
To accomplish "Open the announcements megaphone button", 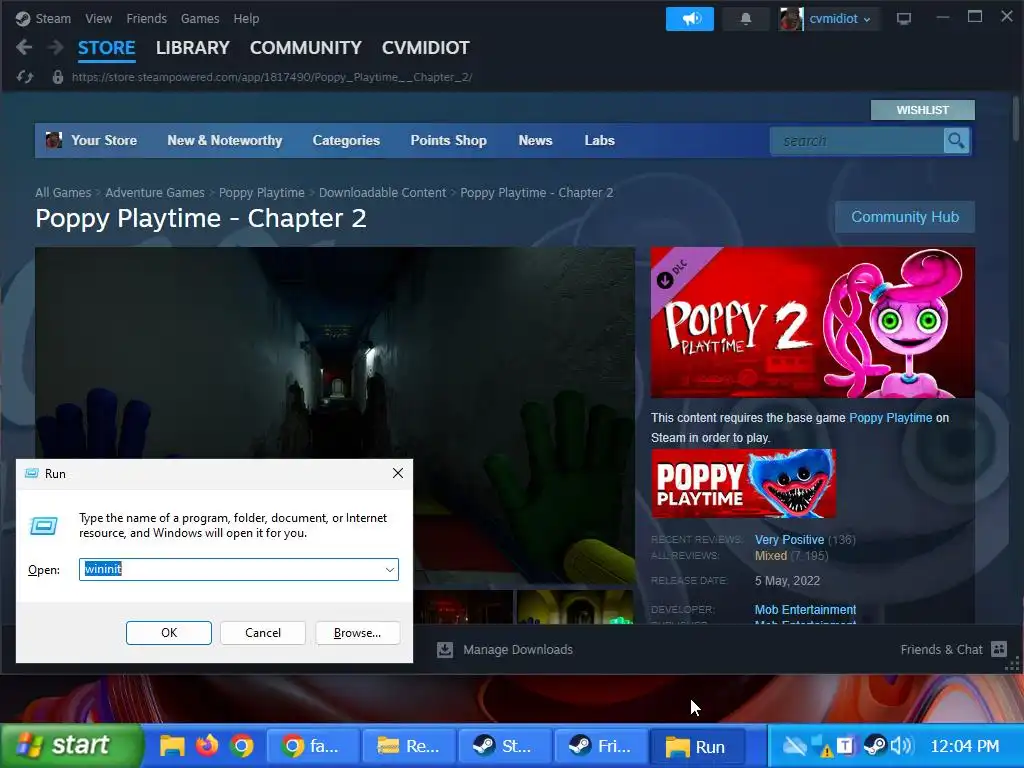I will point(690,18).
